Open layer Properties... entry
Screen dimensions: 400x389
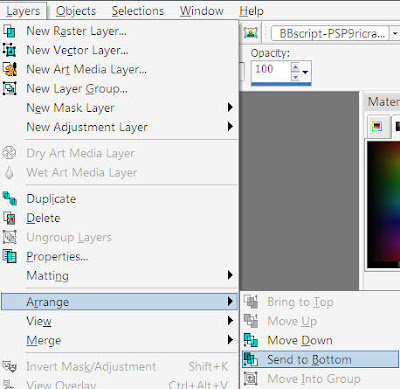point(119,257)
